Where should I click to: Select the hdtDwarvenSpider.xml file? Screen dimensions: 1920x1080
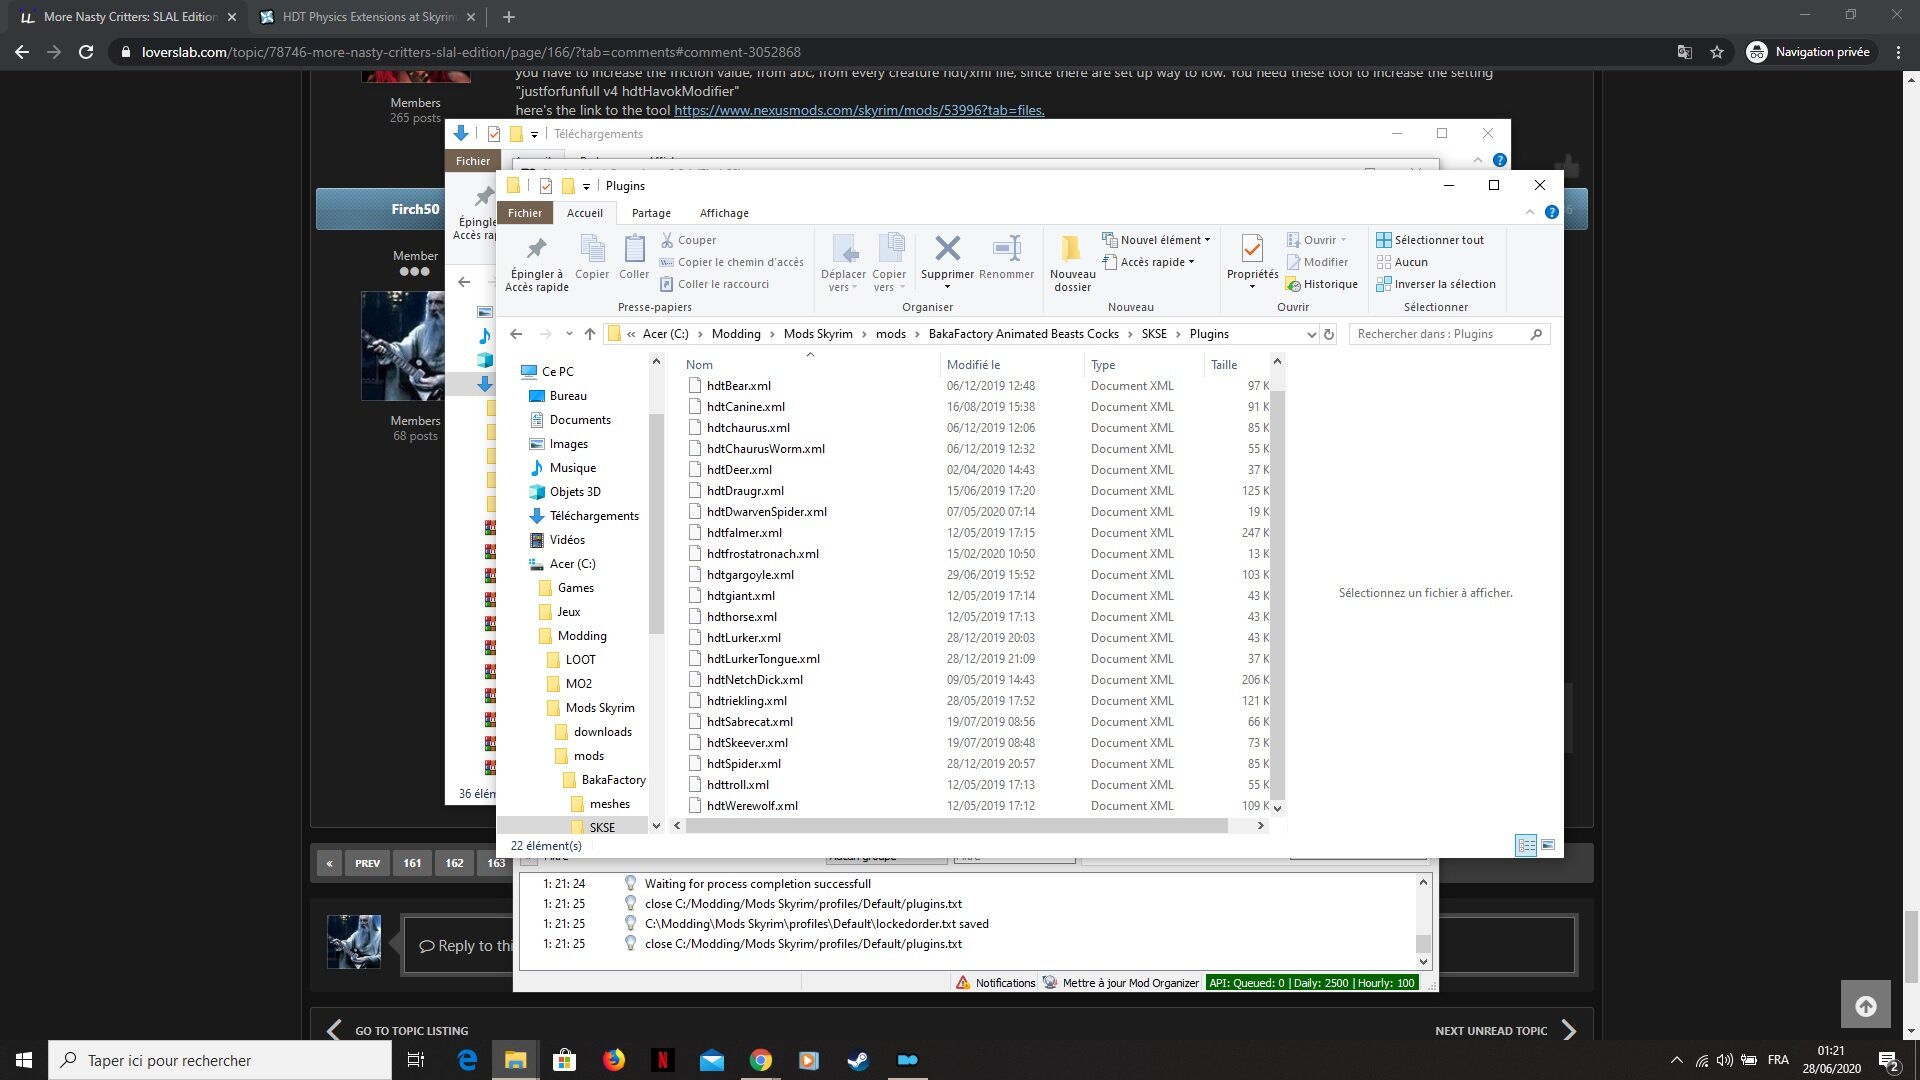pos(766,512)
